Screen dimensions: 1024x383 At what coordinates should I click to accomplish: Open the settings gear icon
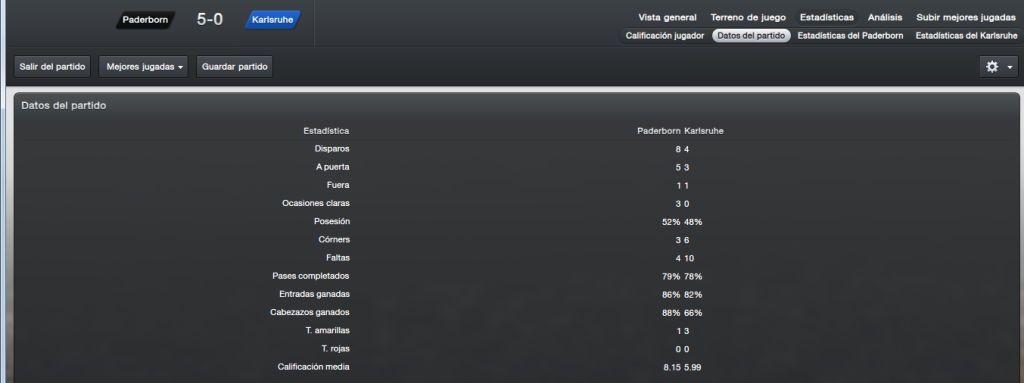[x=991, y=67]
